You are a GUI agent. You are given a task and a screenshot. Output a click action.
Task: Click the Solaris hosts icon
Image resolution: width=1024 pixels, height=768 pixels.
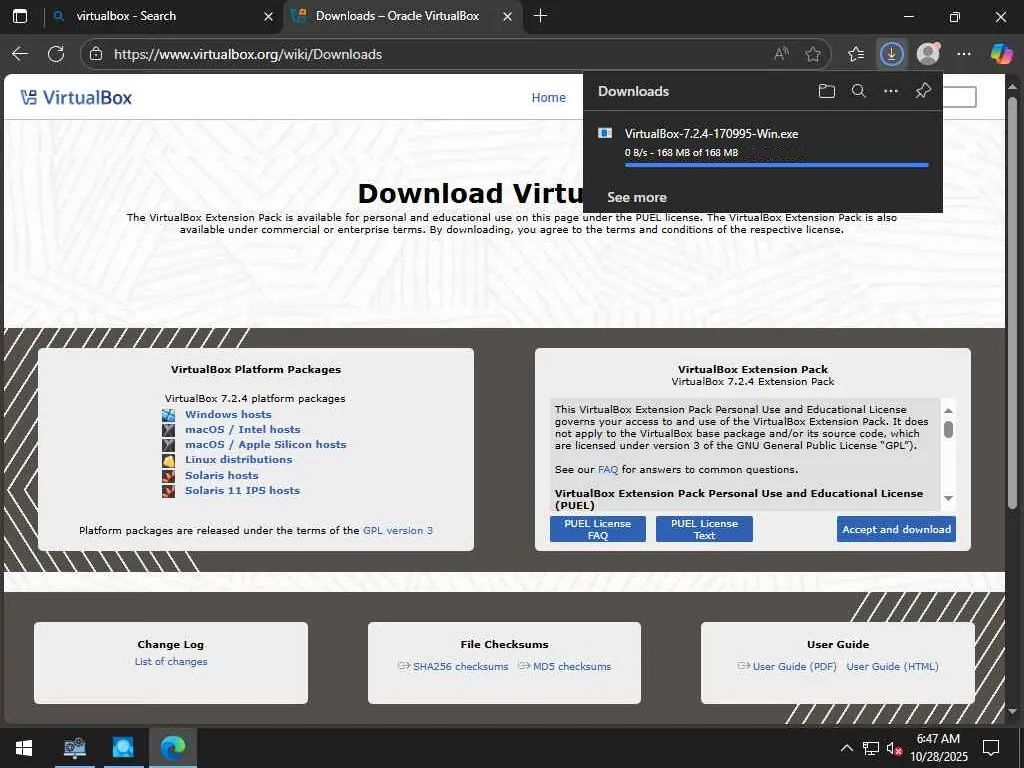pos(168,475)
